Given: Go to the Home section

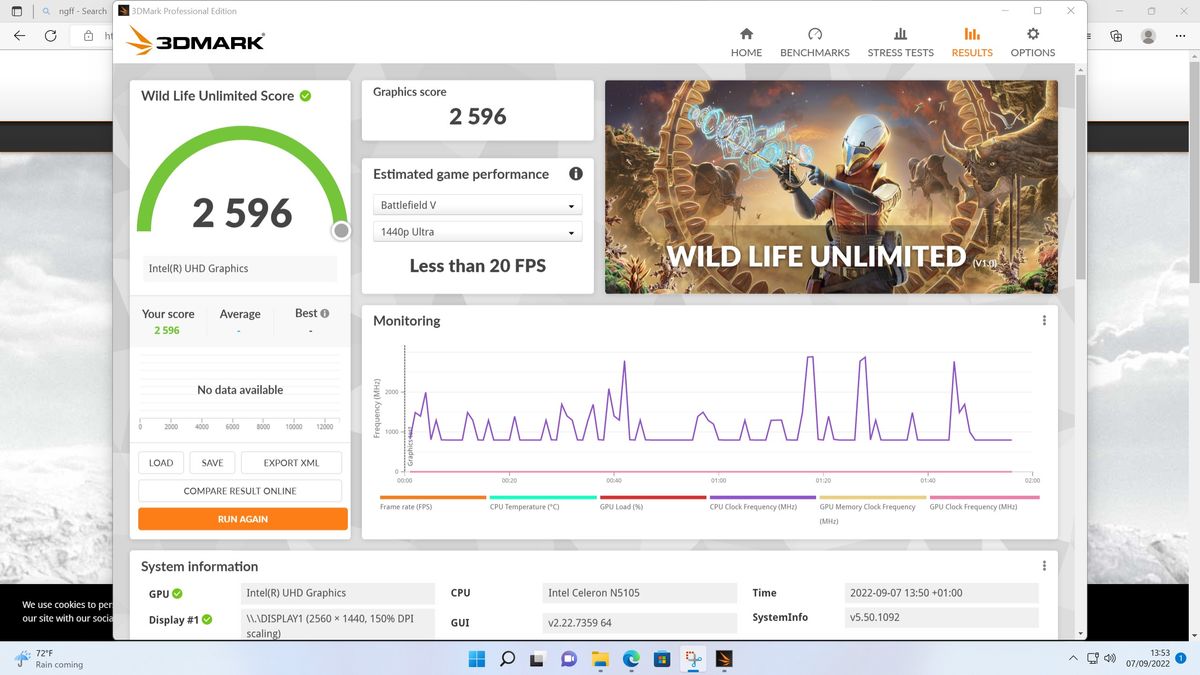Looking at the screenshot, I should coord(746,42).
